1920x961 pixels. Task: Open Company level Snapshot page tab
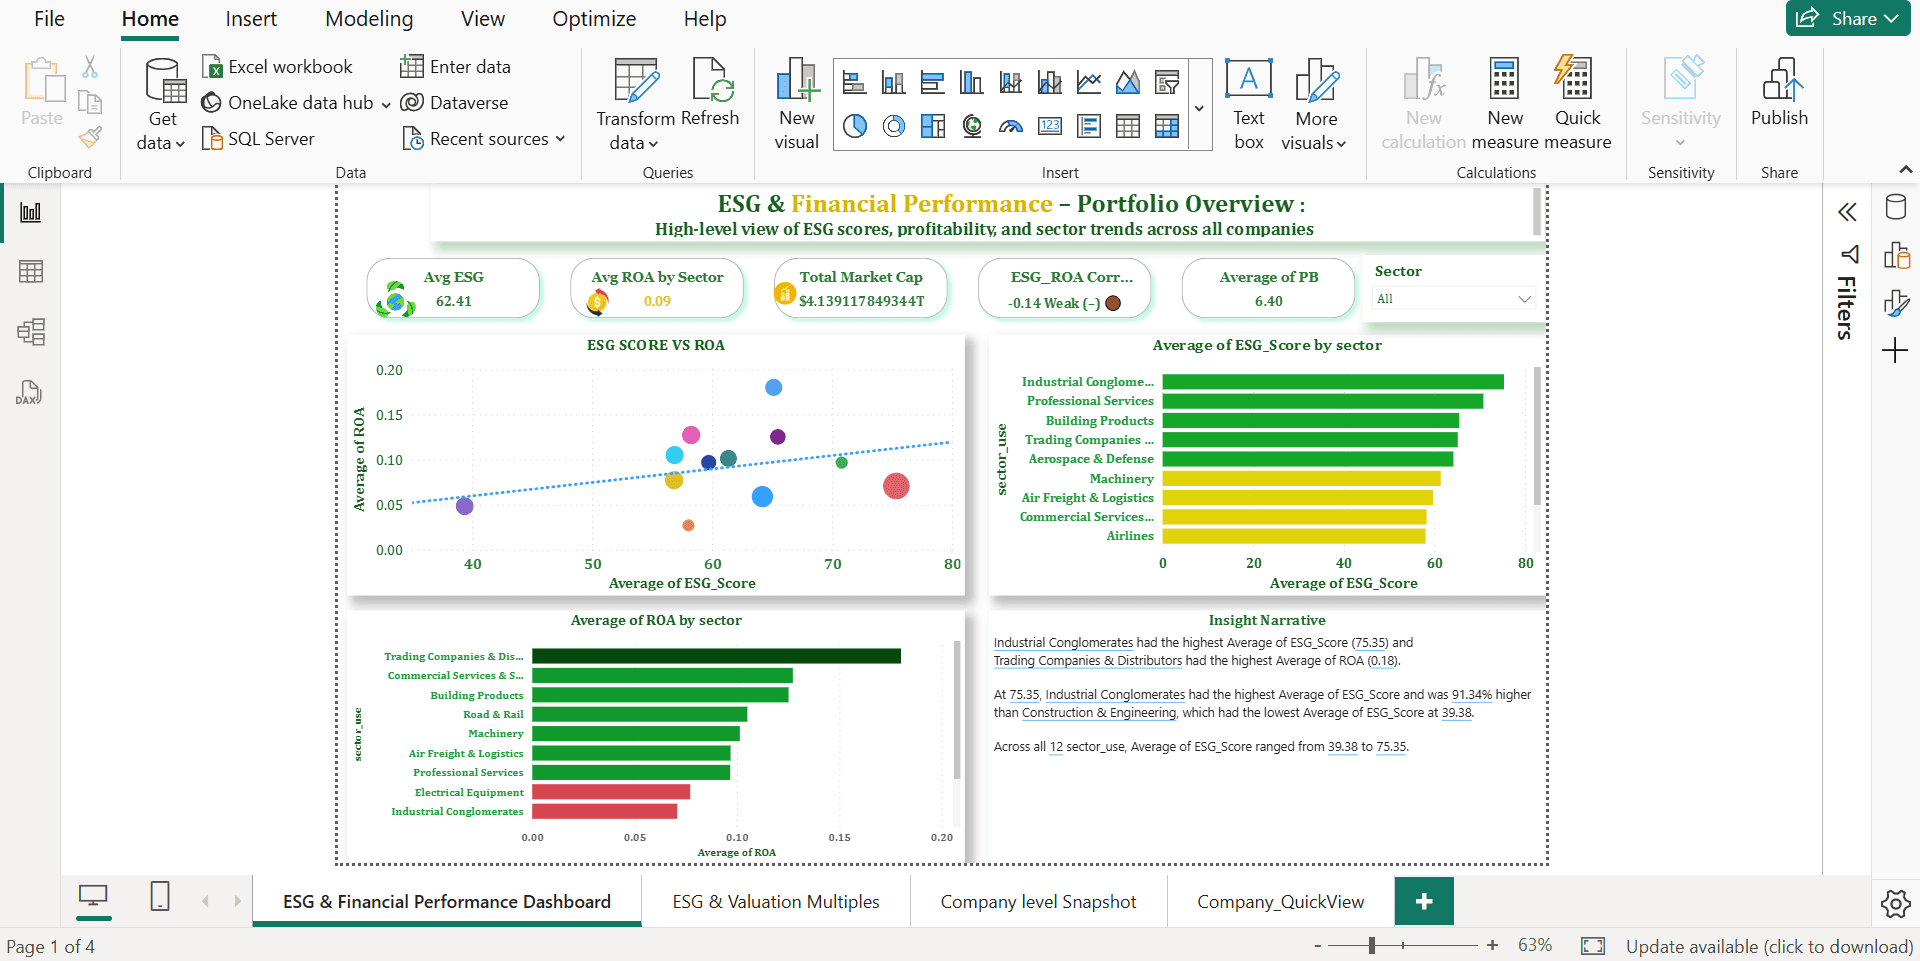click(x=1038, y=902)
